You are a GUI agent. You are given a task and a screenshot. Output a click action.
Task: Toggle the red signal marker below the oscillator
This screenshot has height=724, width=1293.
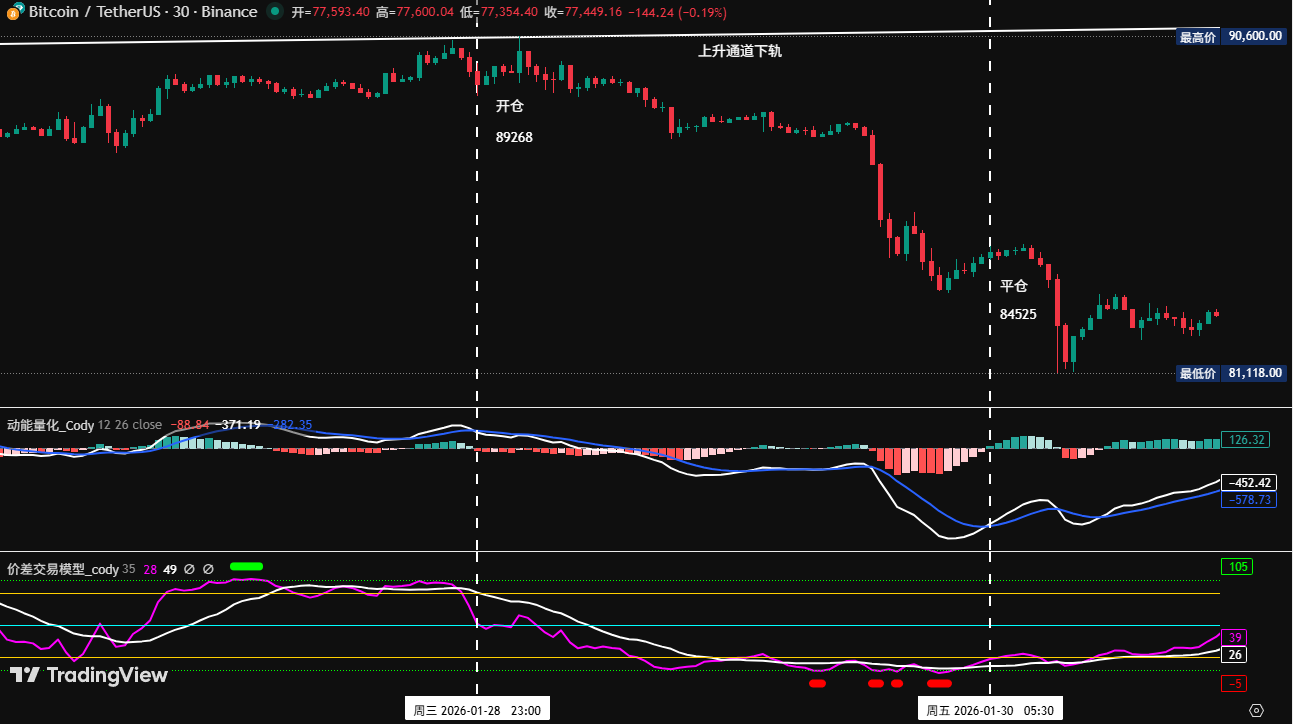click(x=816, y=683)
